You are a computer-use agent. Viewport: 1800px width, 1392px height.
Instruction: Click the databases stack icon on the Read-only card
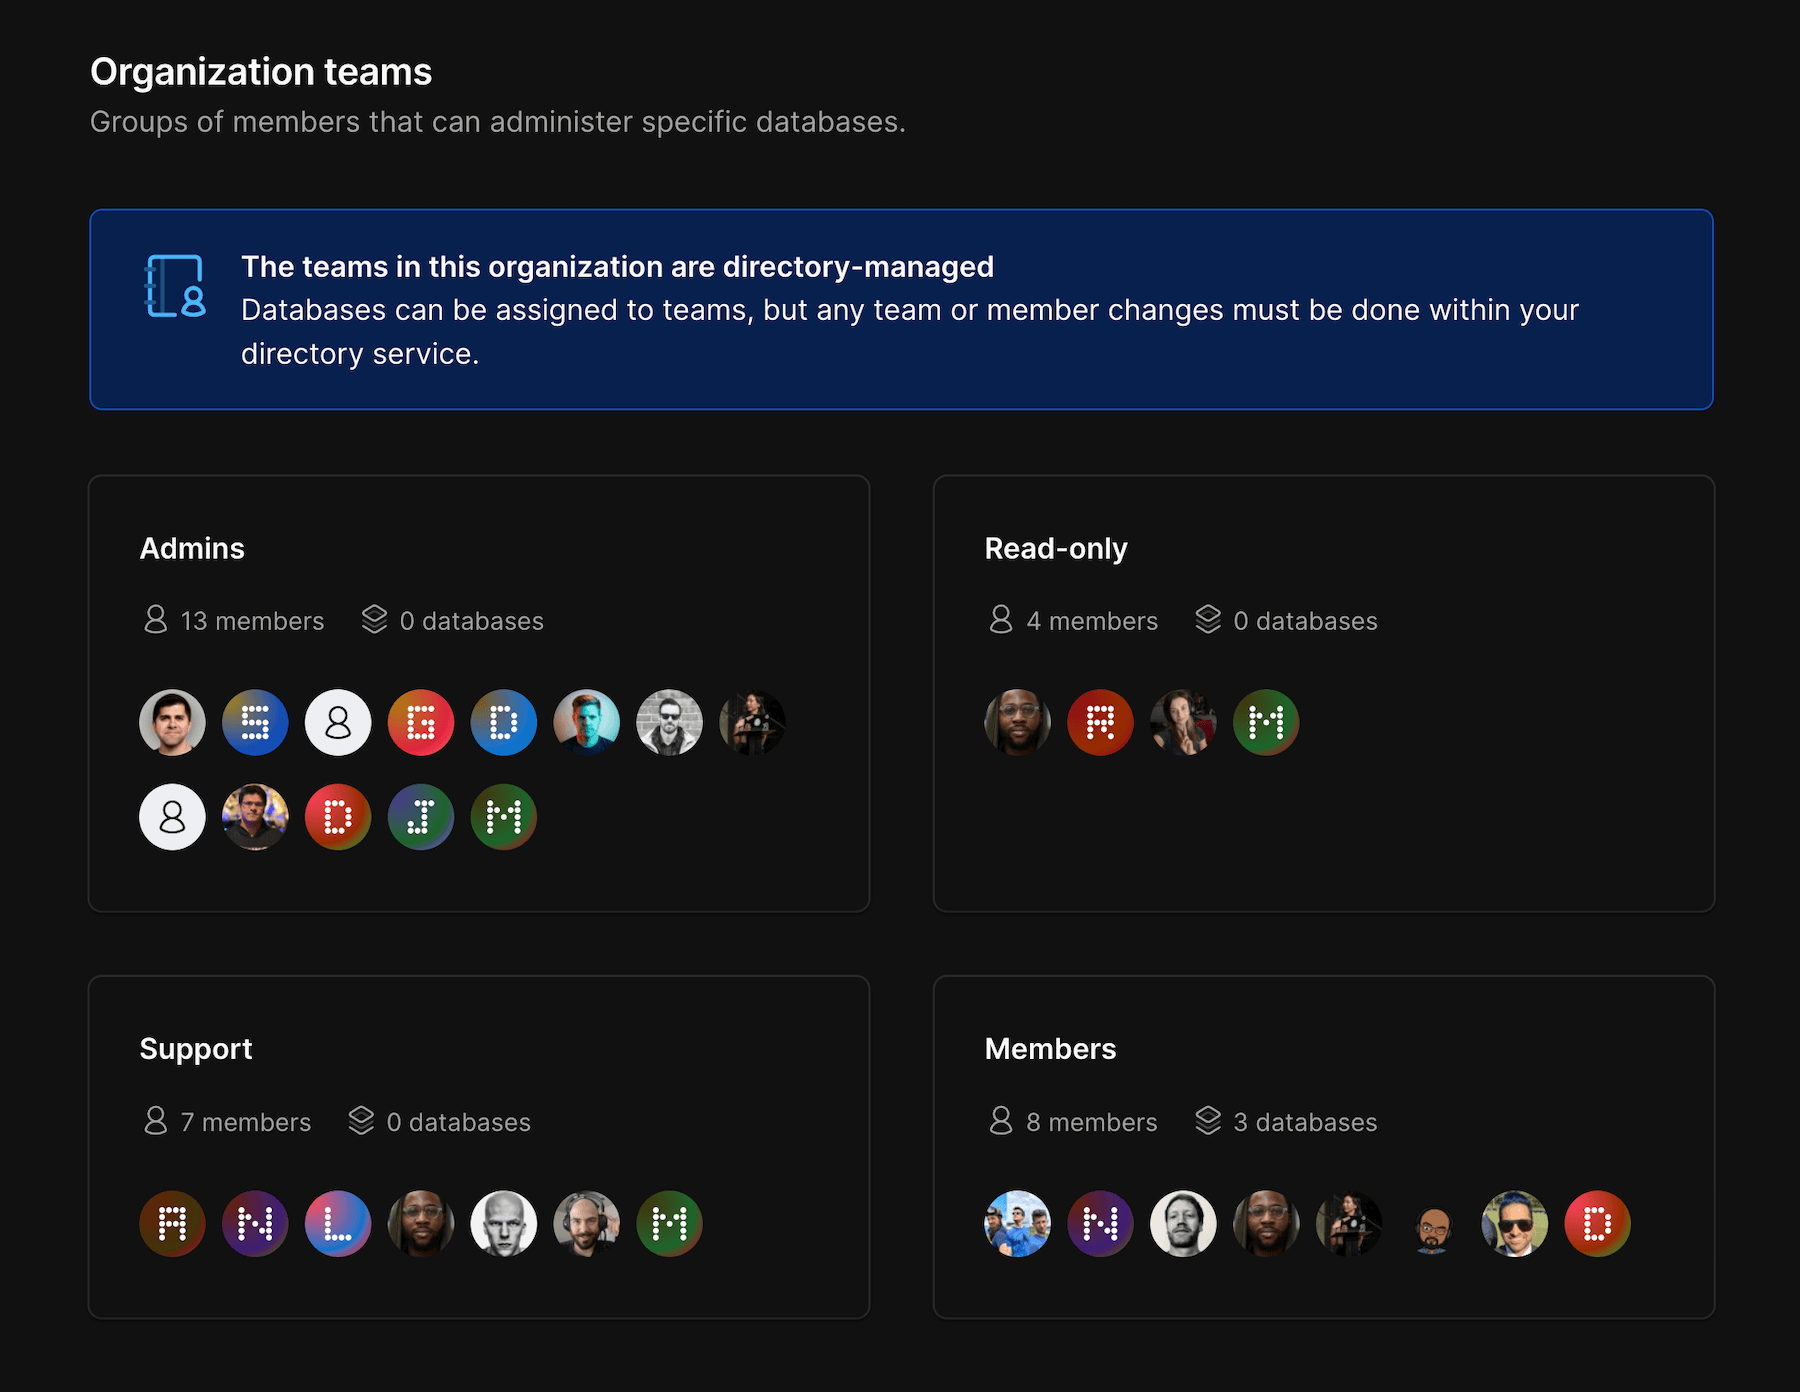pyautogui.click(x=1208, y=618)
